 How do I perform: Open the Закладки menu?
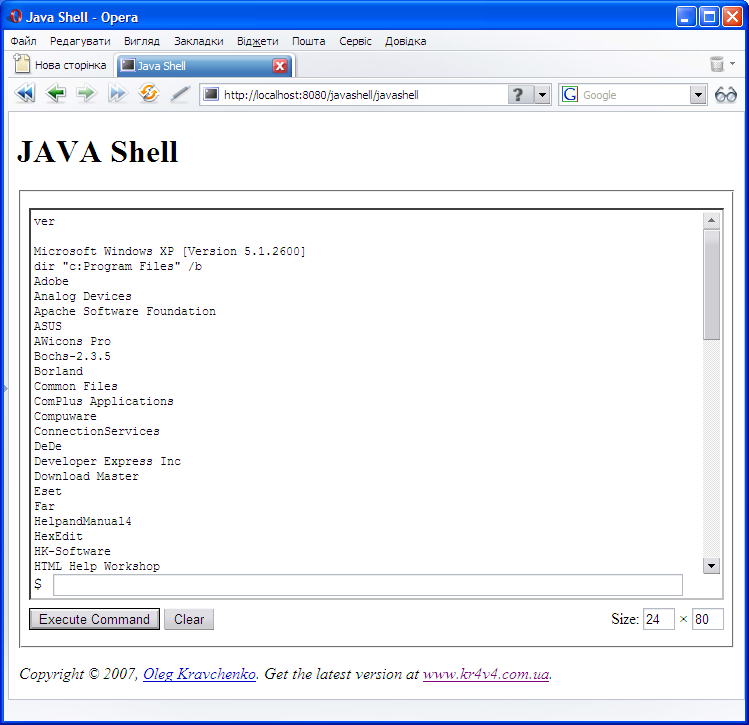[x=198, y=41]
